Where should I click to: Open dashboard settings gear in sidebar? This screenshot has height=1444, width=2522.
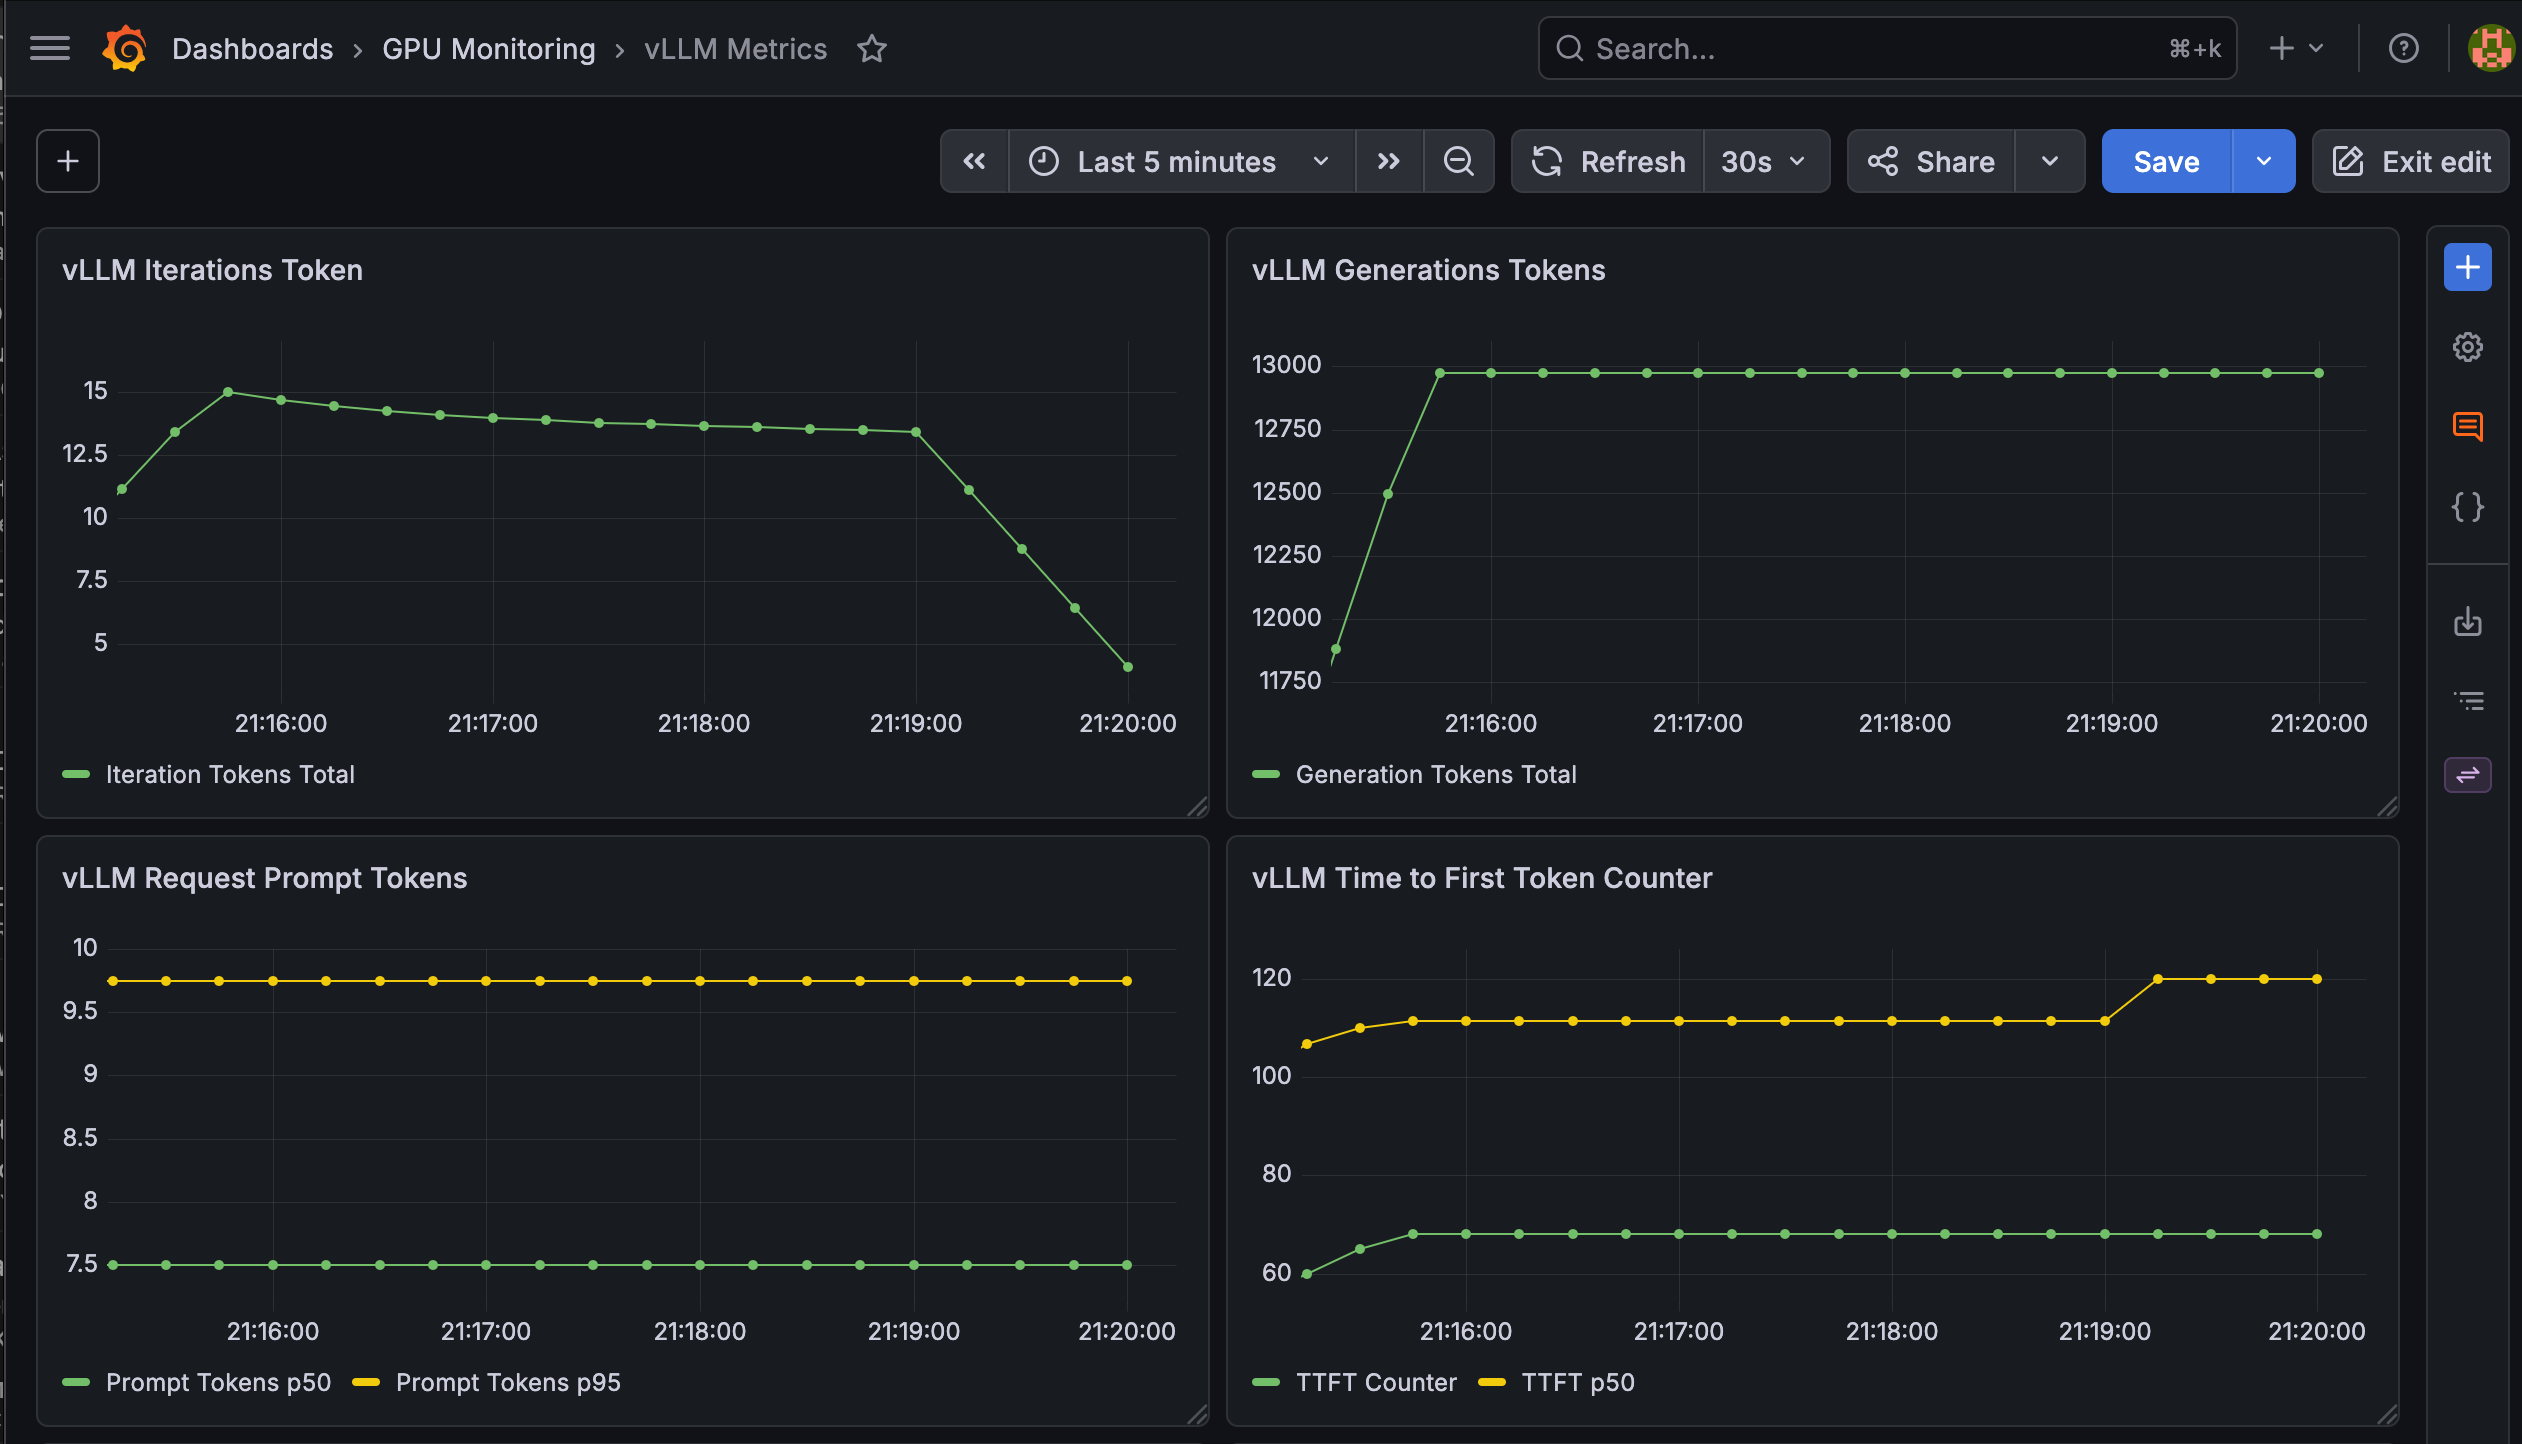2467,347
